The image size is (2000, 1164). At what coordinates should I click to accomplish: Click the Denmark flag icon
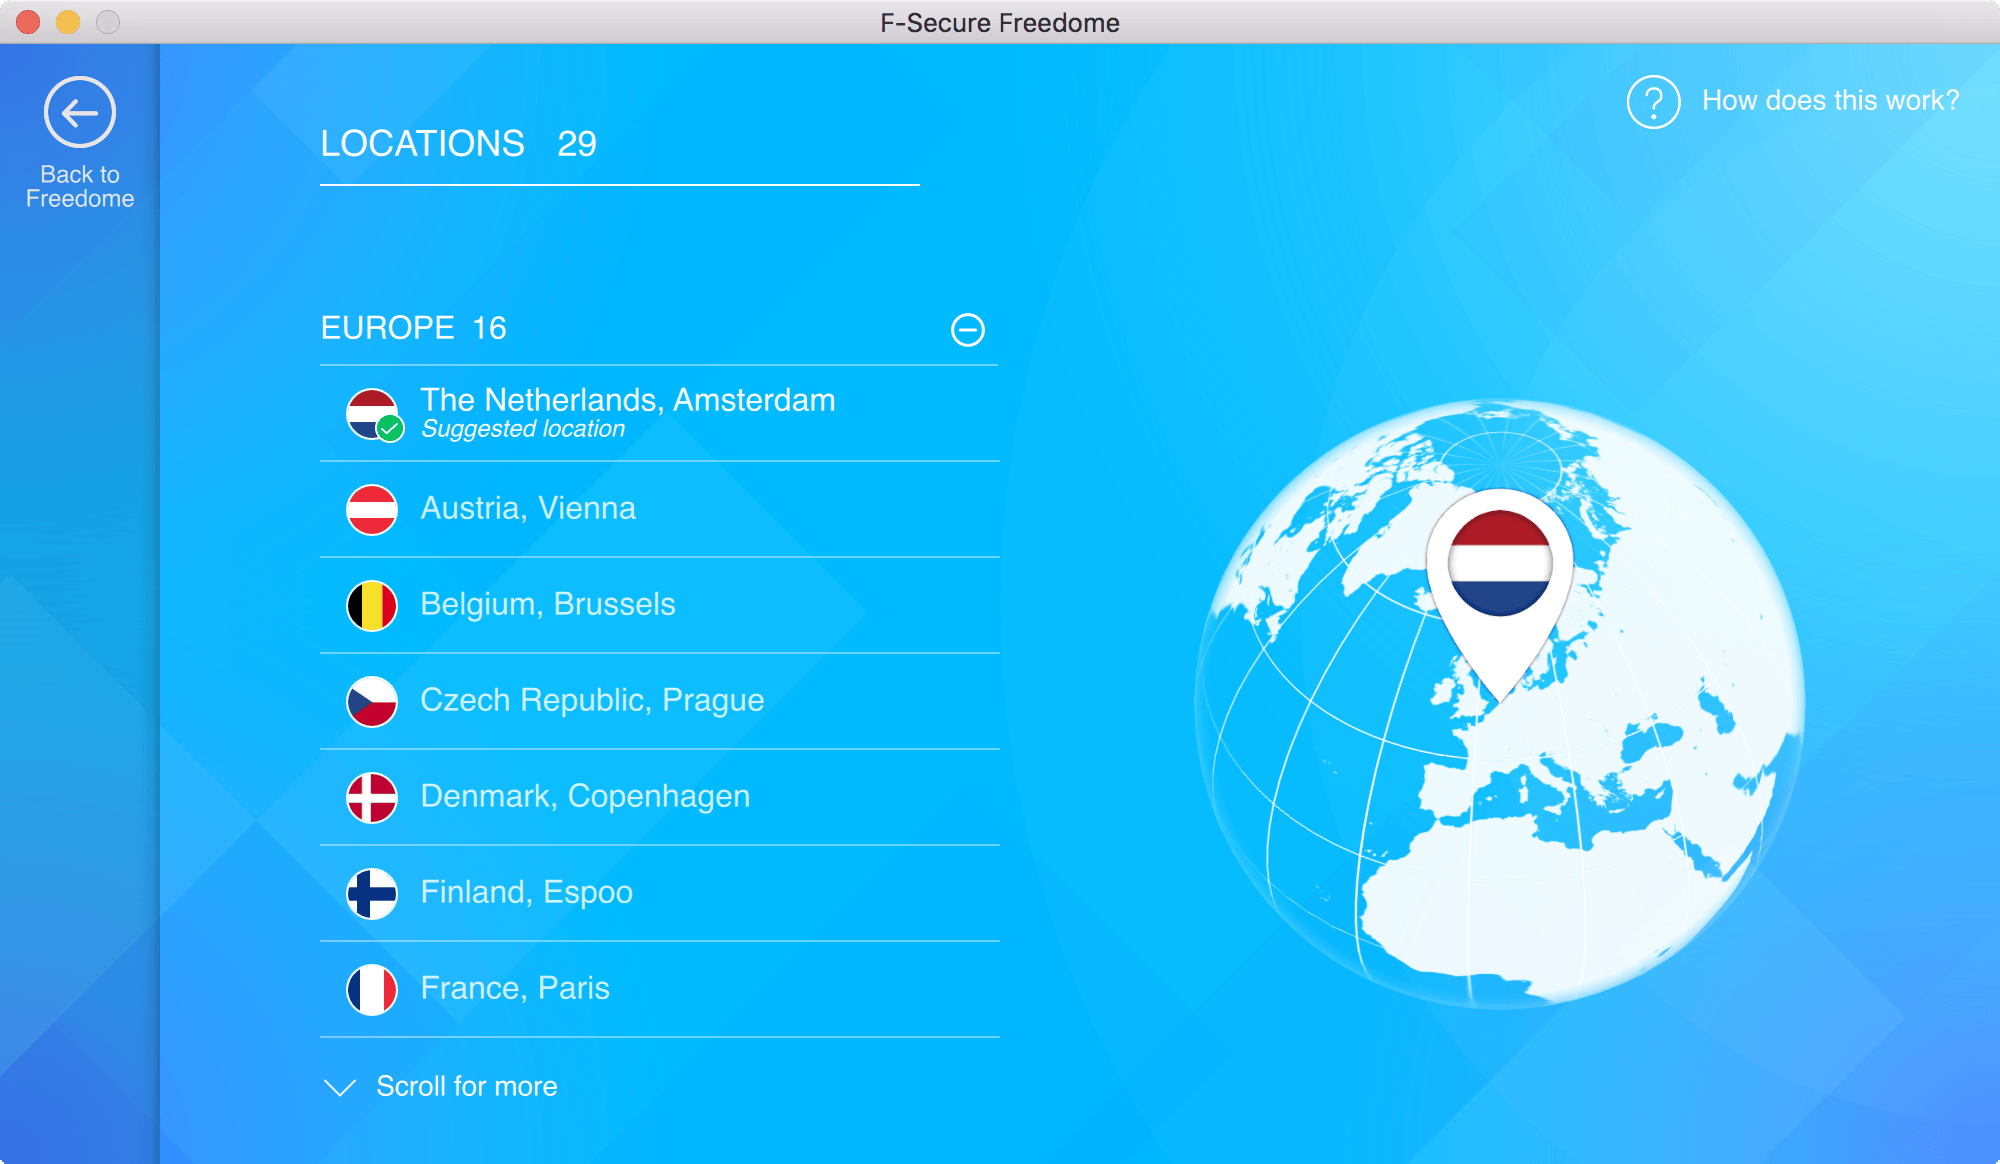[372, 797]
